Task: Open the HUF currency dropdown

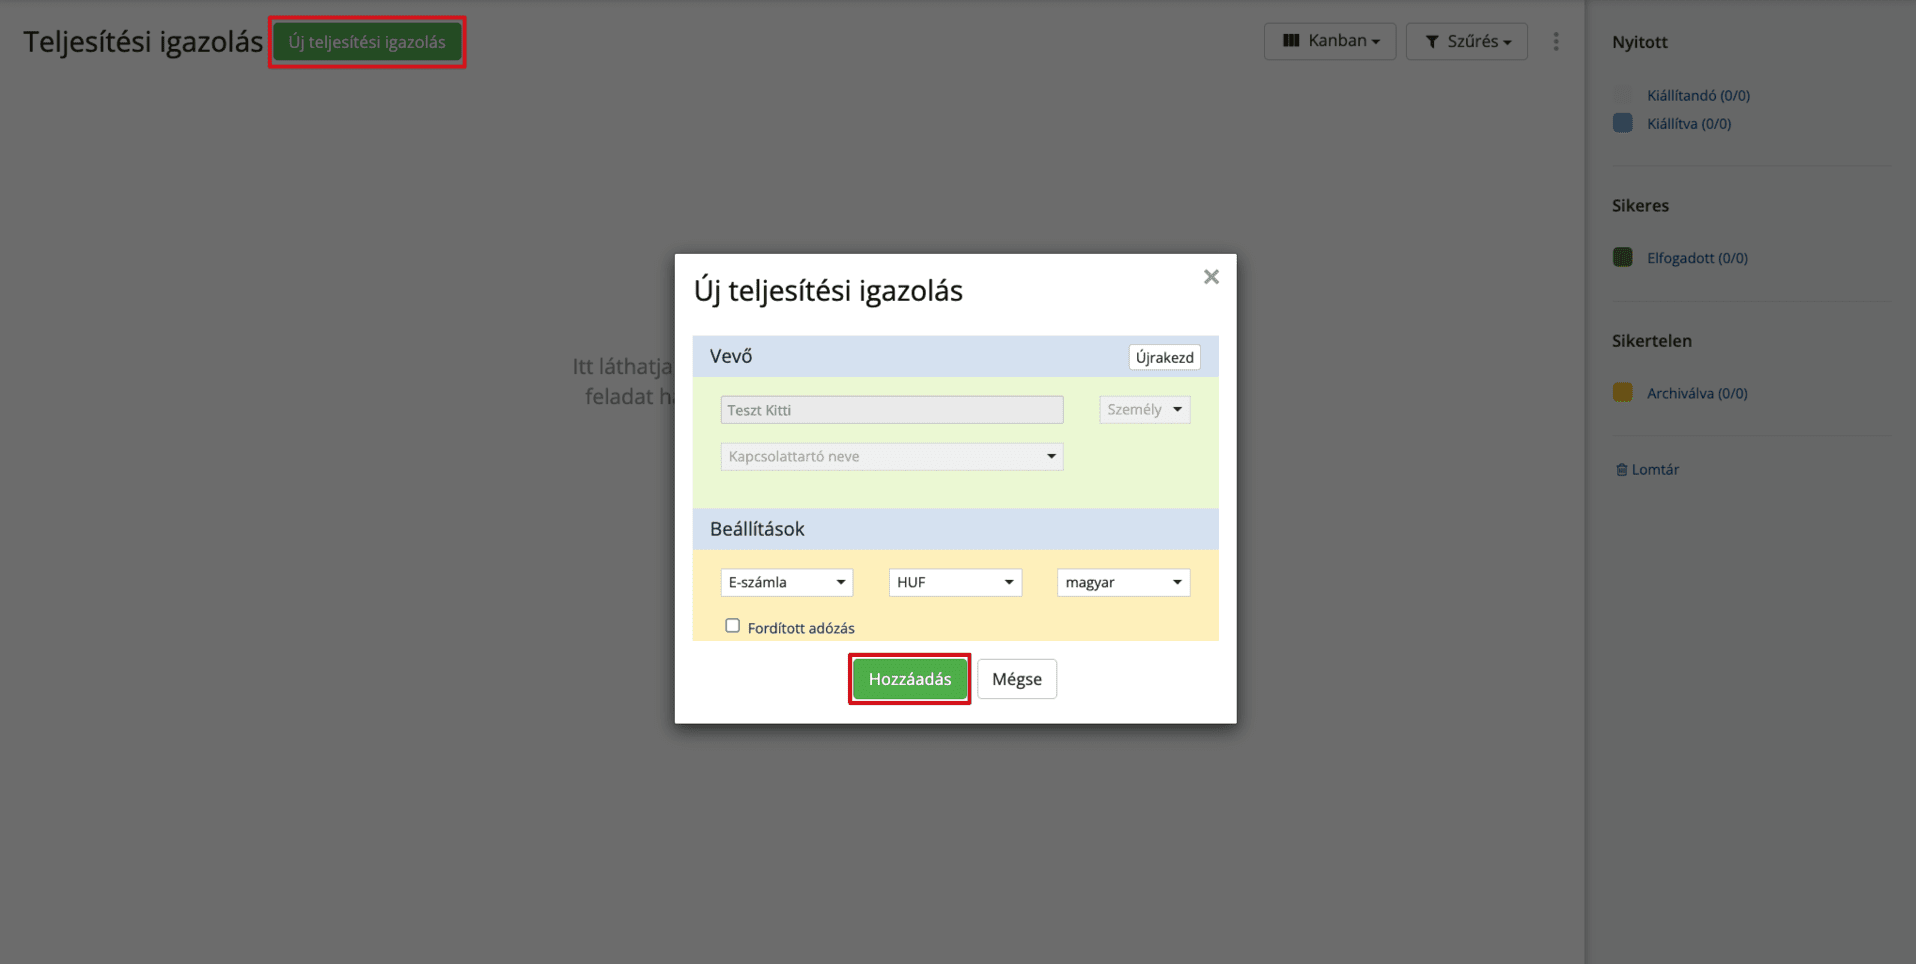Action: click(x=955, y=582)
